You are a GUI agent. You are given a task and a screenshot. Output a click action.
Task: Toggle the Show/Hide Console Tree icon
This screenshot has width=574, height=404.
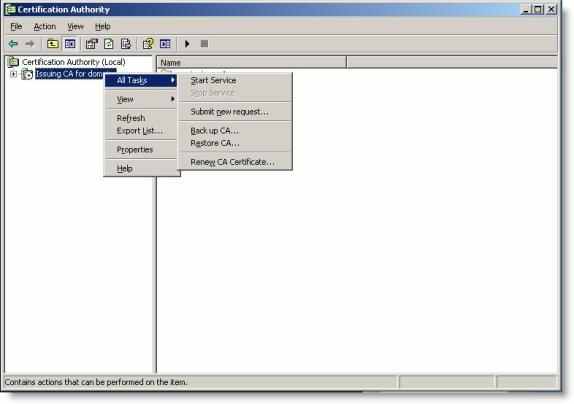(70, 44)
